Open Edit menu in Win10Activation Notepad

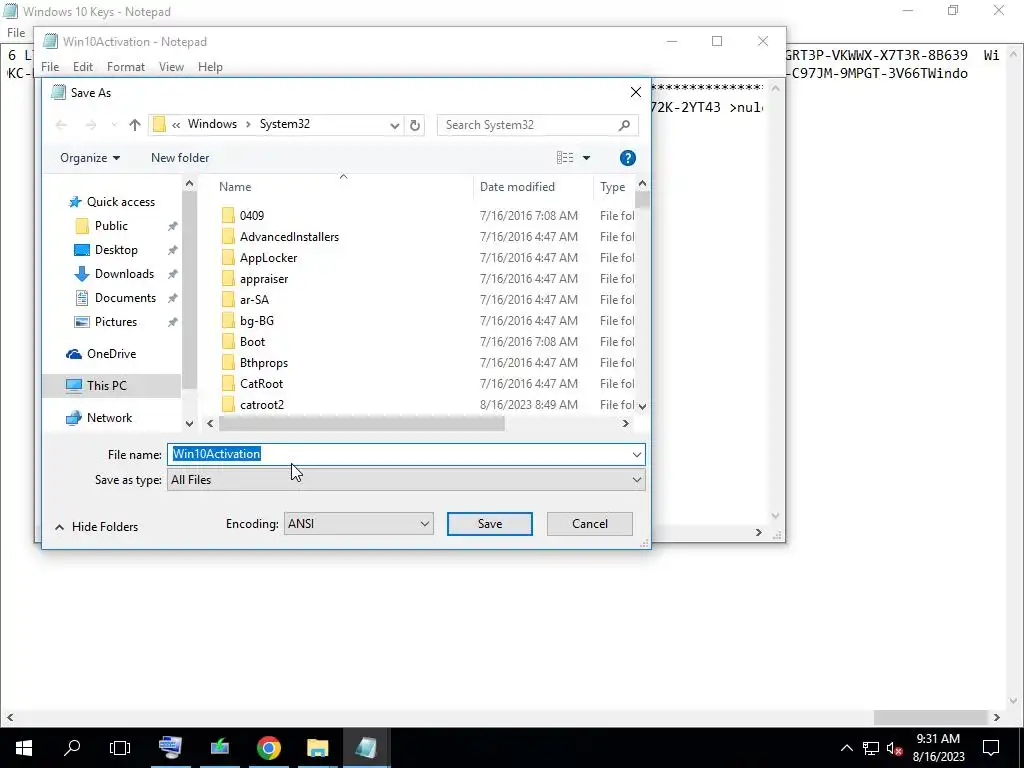(x=83, y=67)
